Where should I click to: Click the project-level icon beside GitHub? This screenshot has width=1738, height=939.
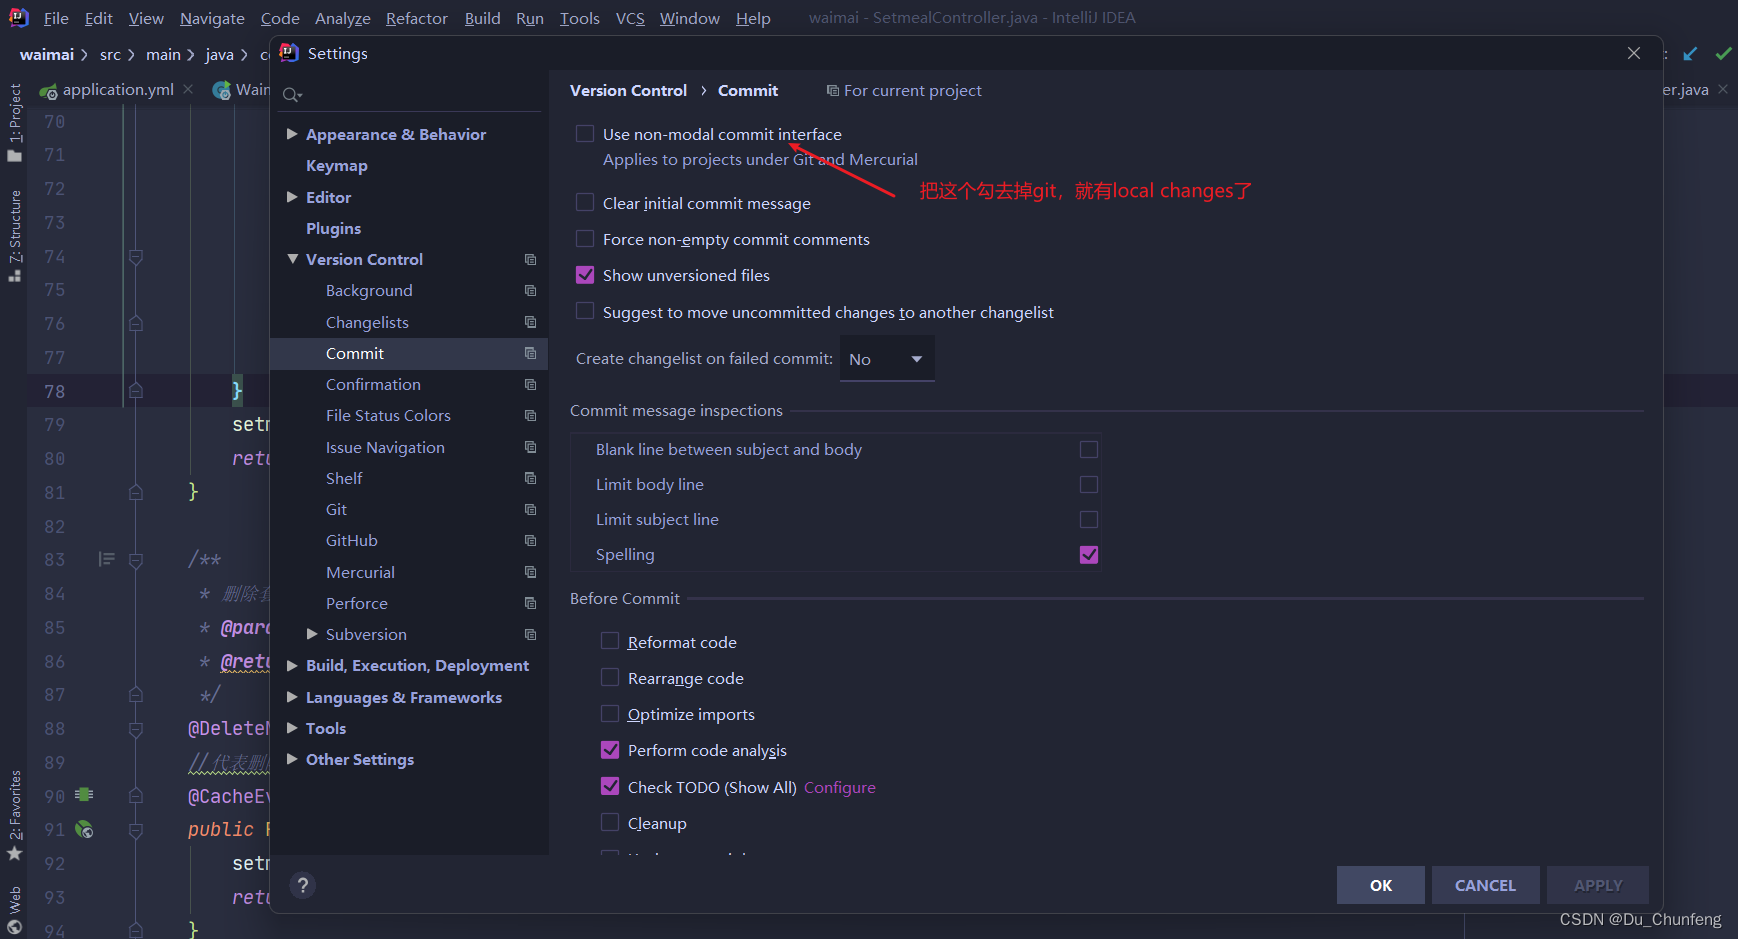tap(530, 541)
